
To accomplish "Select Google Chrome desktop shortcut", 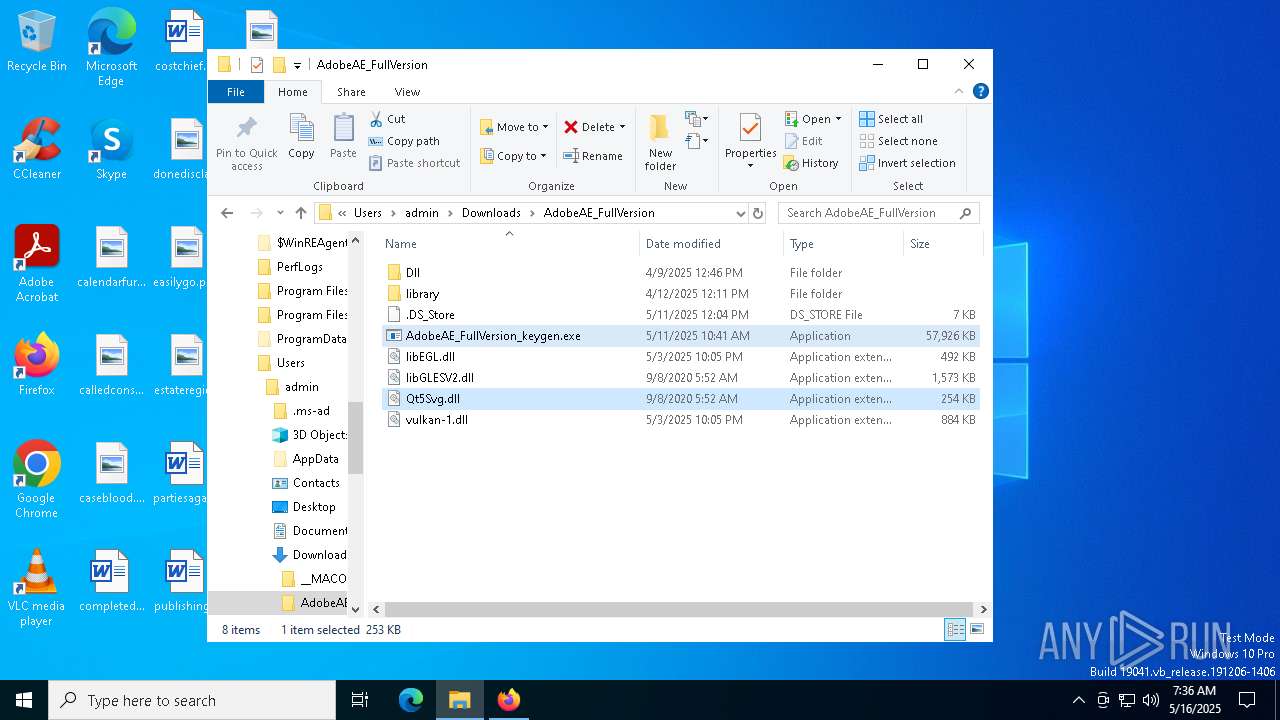I will pyautogui.click(x=36, y=480).
